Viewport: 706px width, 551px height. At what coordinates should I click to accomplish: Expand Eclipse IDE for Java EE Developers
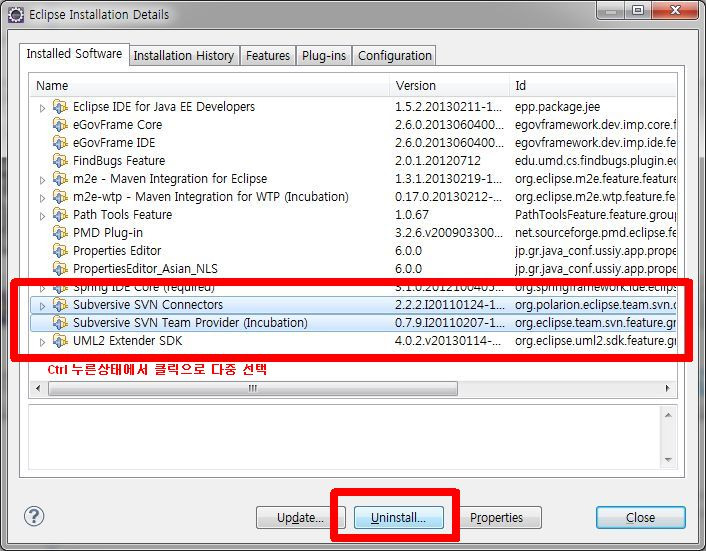coord(42,108)
